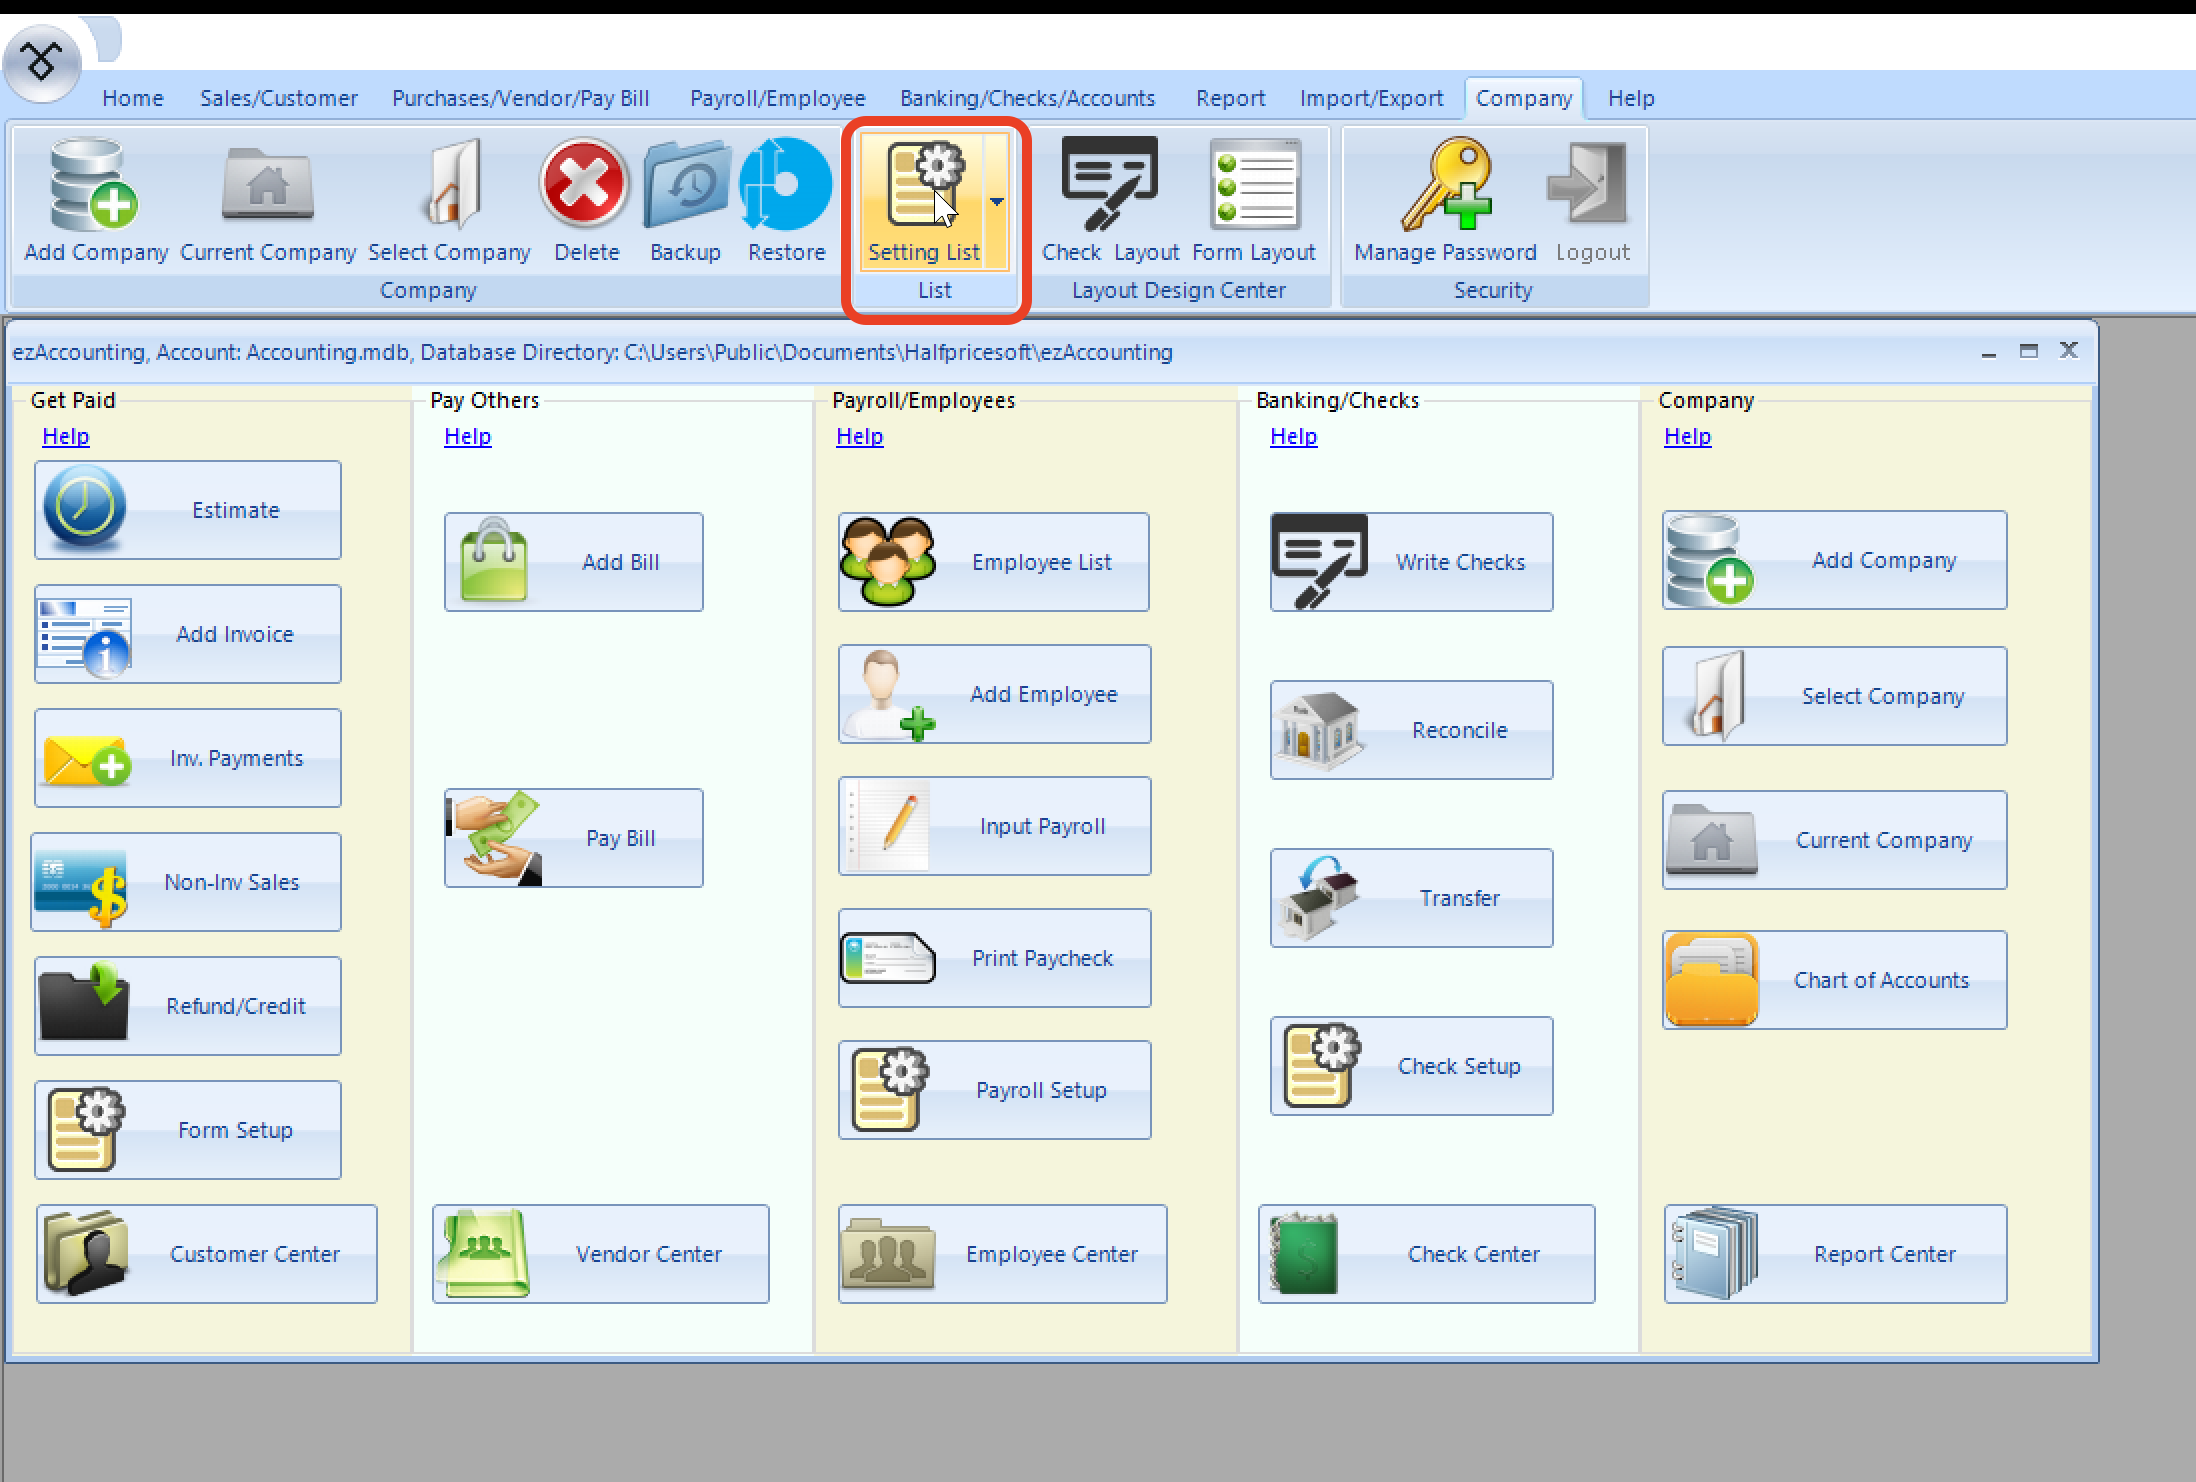Click the Print Paycheck icon

[993, 957]
